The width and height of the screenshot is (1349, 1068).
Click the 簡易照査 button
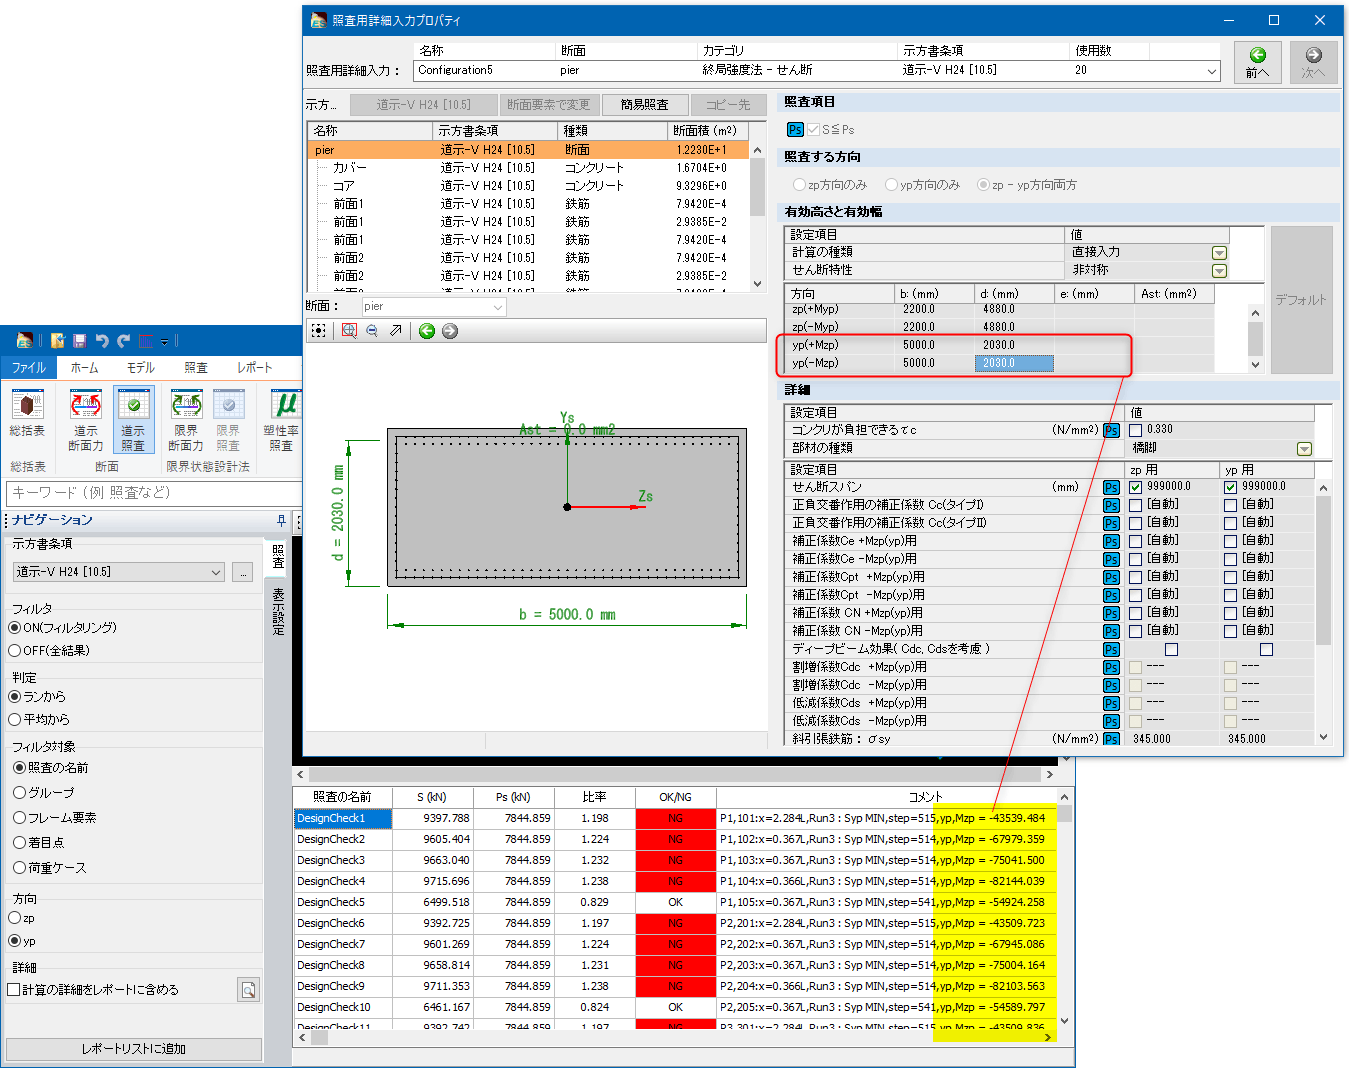click(644, 105)
